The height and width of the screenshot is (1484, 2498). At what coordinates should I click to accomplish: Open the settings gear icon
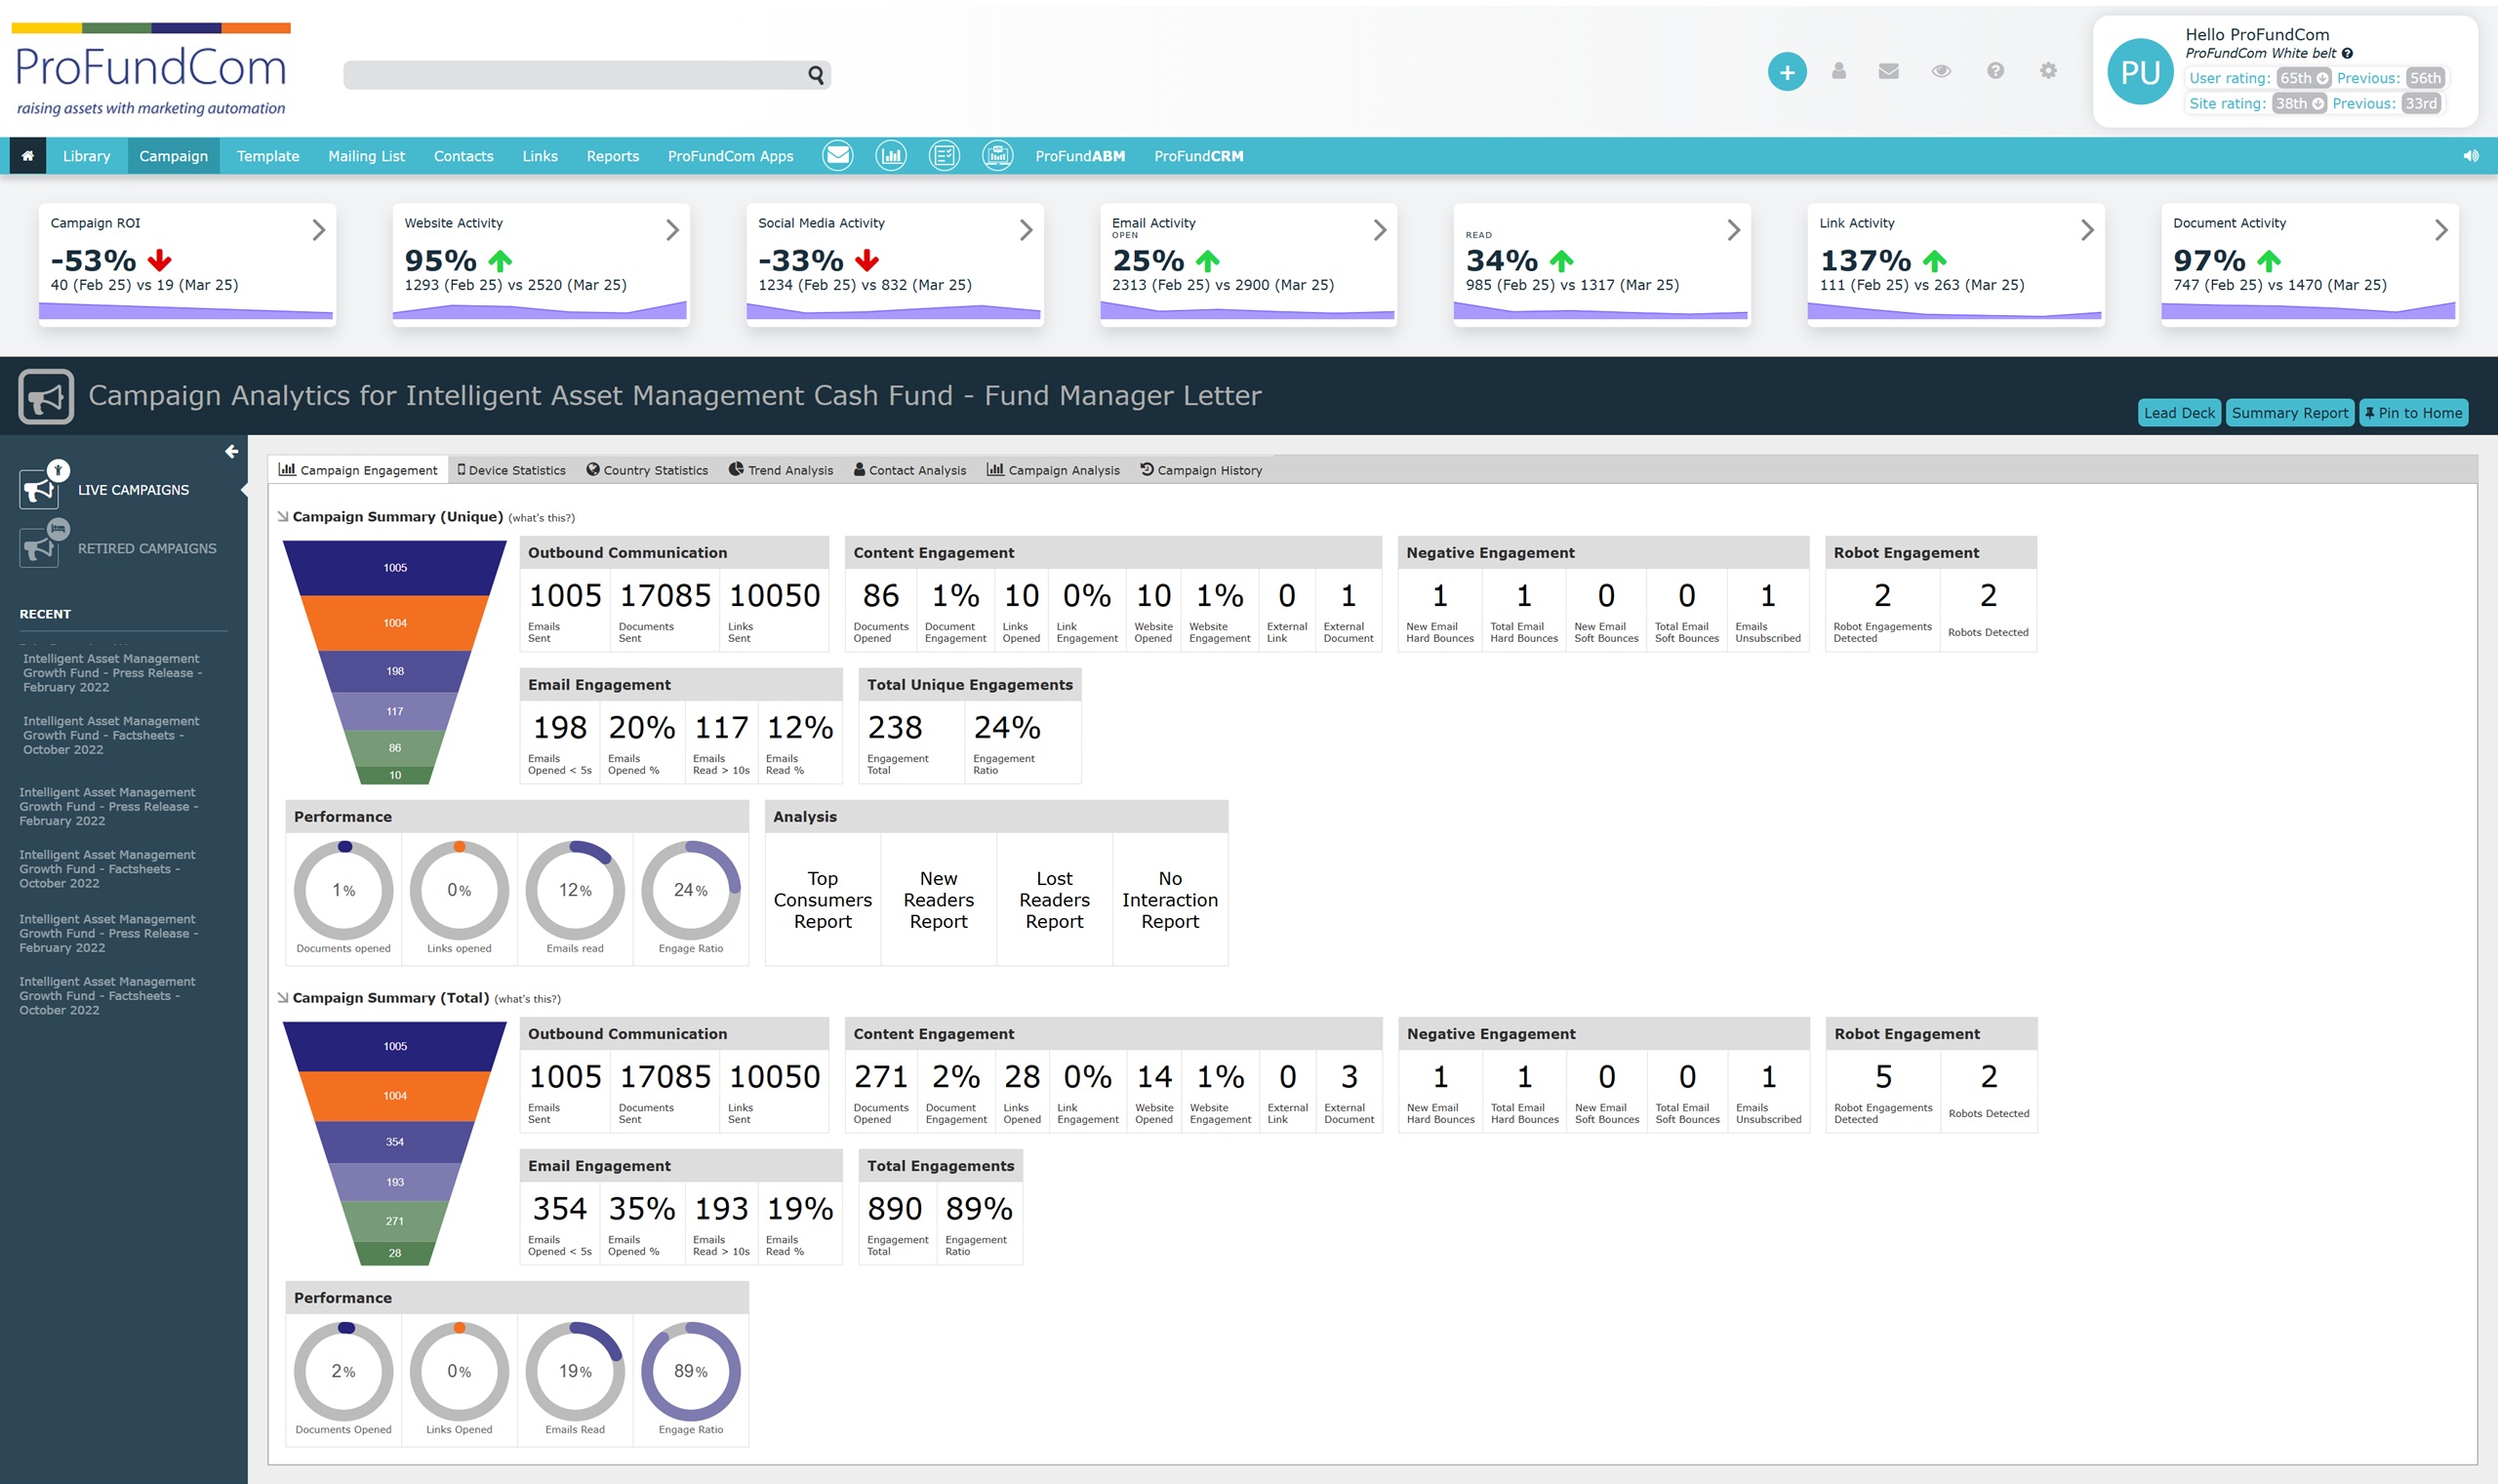tap(2048, 71)
